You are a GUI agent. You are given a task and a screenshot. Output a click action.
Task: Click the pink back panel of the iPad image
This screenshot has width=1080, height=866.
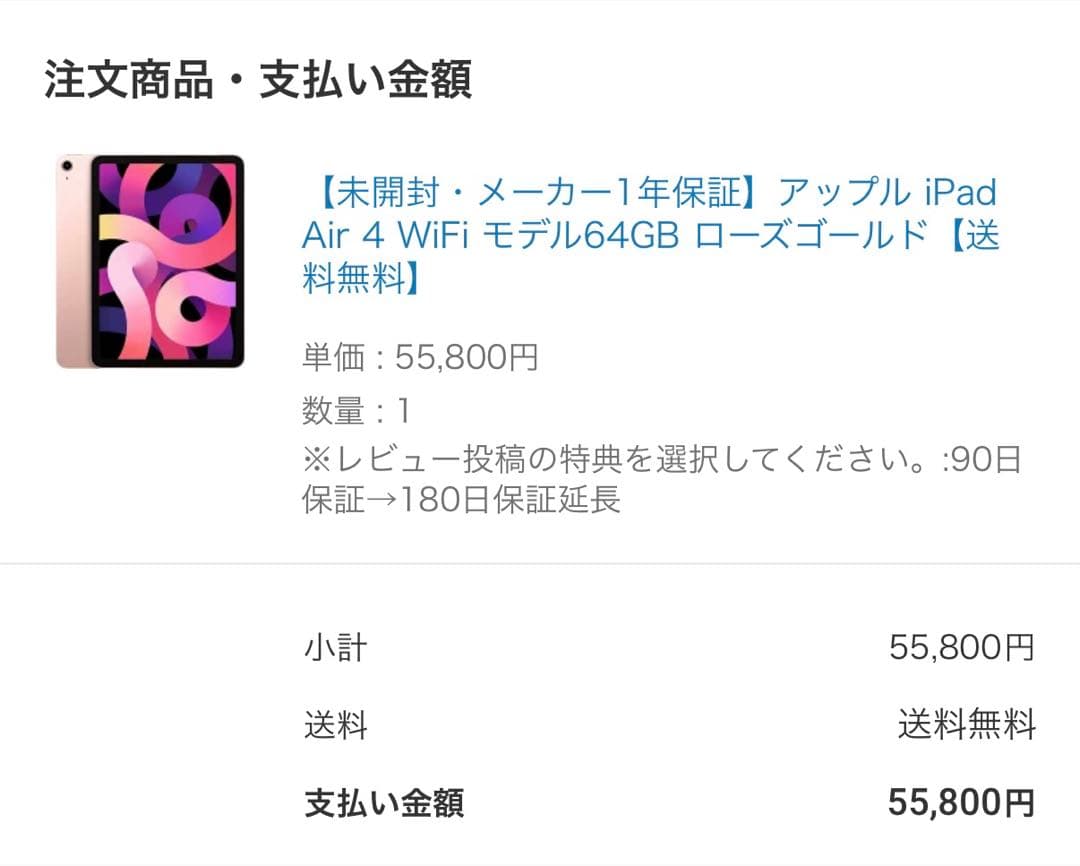[x=73, y=261]
